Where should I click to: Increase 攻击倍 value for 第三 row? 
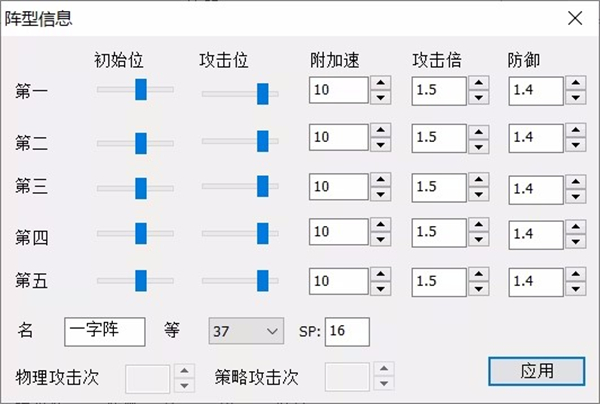(479, 180)
